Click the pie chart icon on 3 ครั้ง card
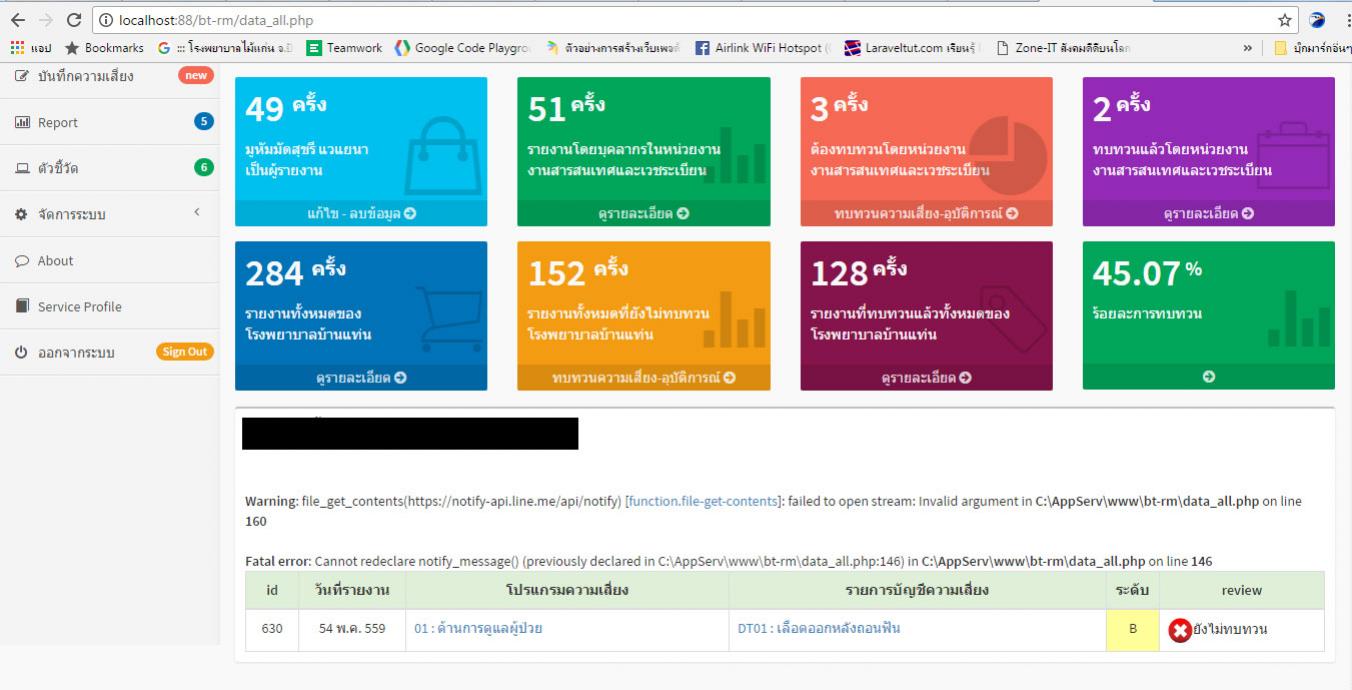1352x690 pixels. click(1008, 155)
